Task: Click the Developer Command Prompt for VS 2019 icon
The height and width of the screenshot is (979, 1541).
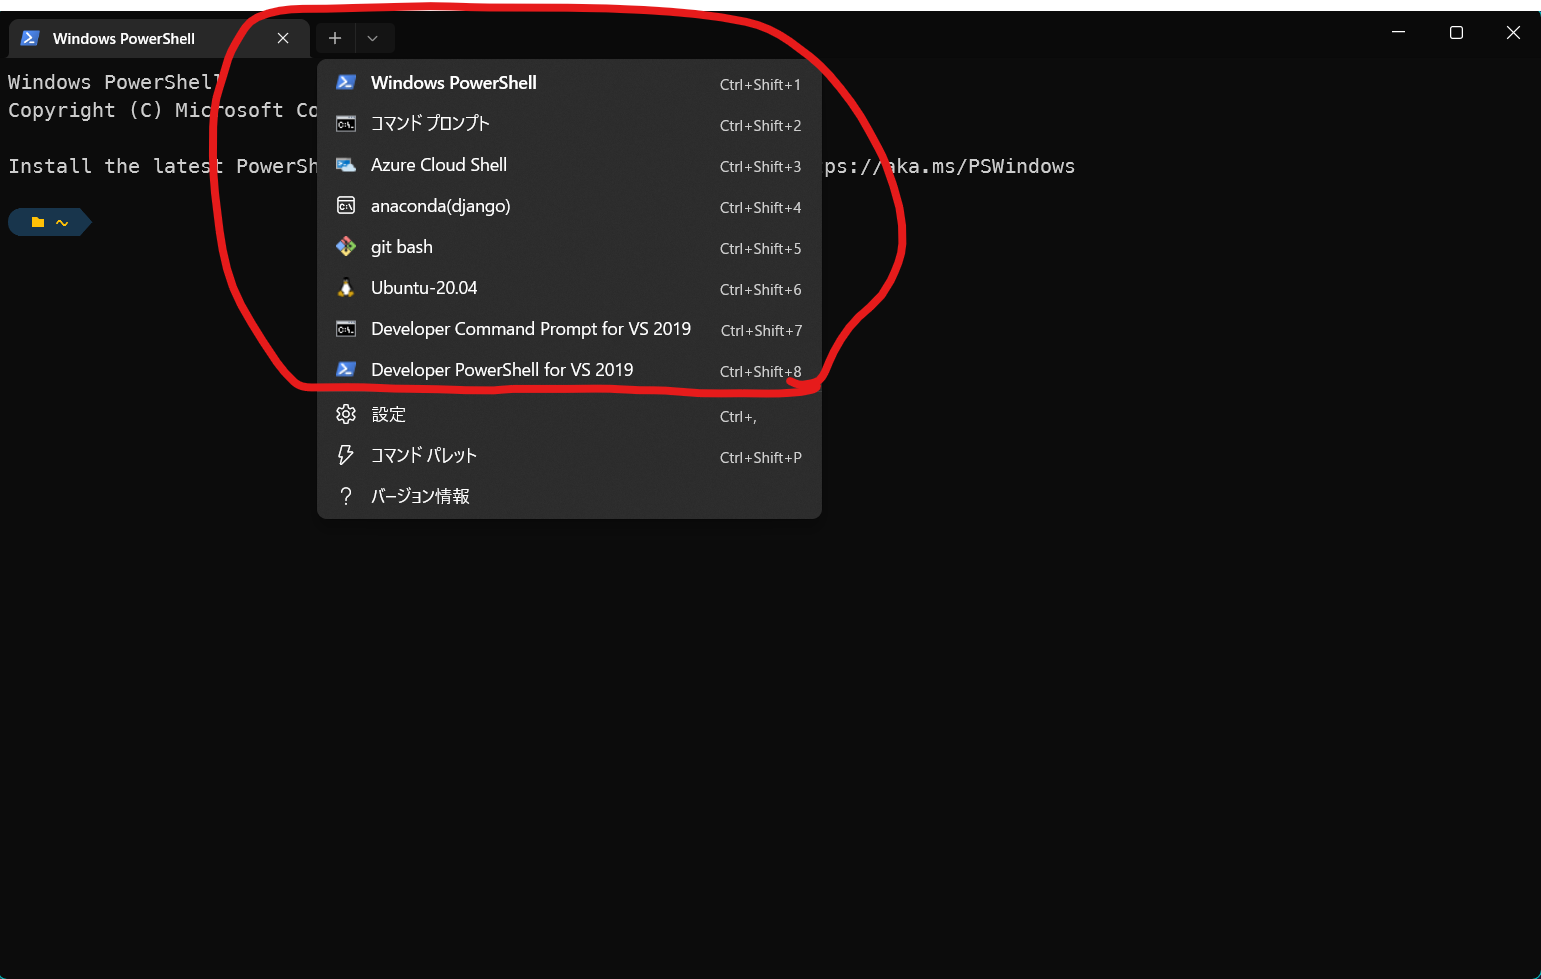Action: point(346,329)
